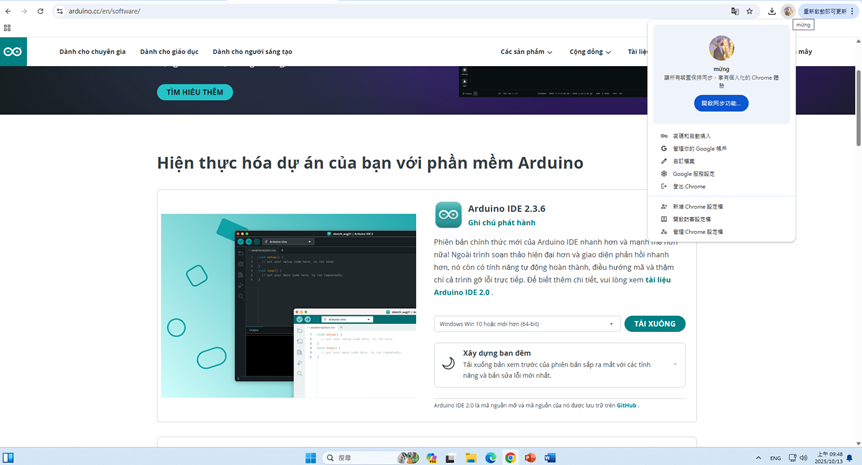Open the Ghi chú phát hành link

(502, 223)
